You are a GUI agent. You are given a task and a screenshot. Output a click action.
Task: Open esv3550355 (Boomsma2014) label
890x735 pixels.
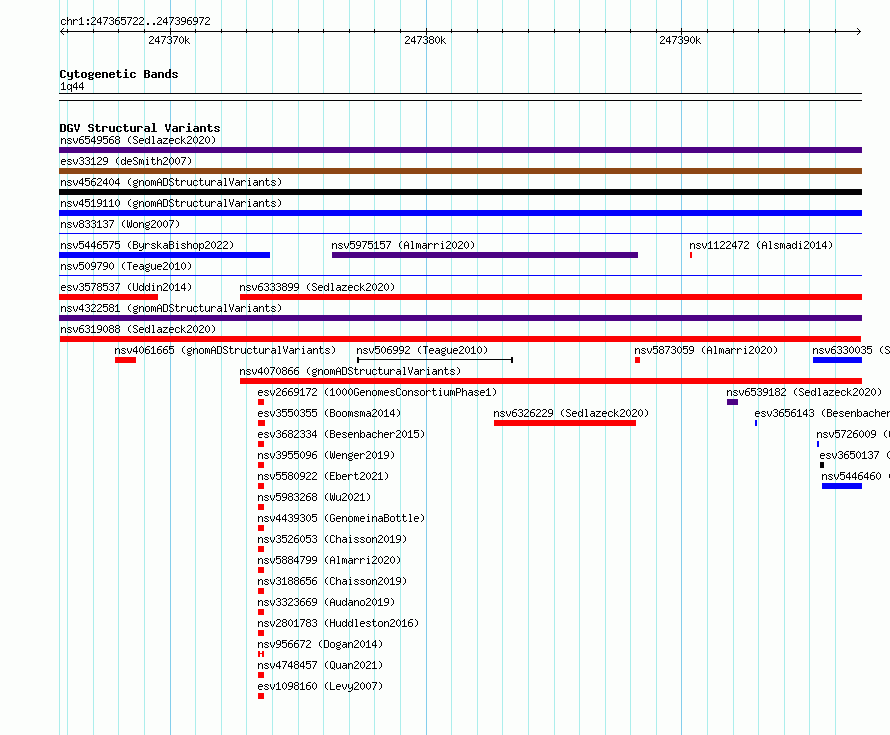(x=329, y=413)
